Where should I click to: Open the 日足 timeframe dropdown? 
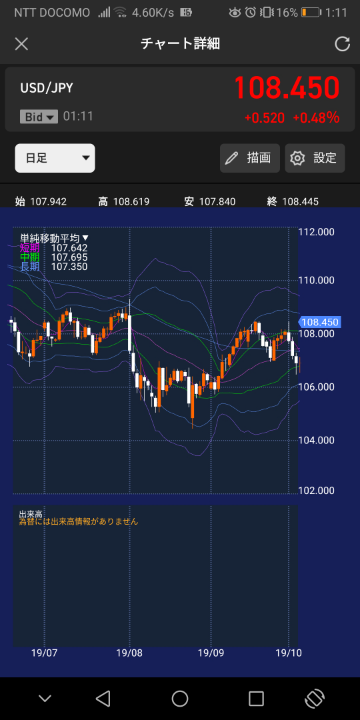(55, 158)
